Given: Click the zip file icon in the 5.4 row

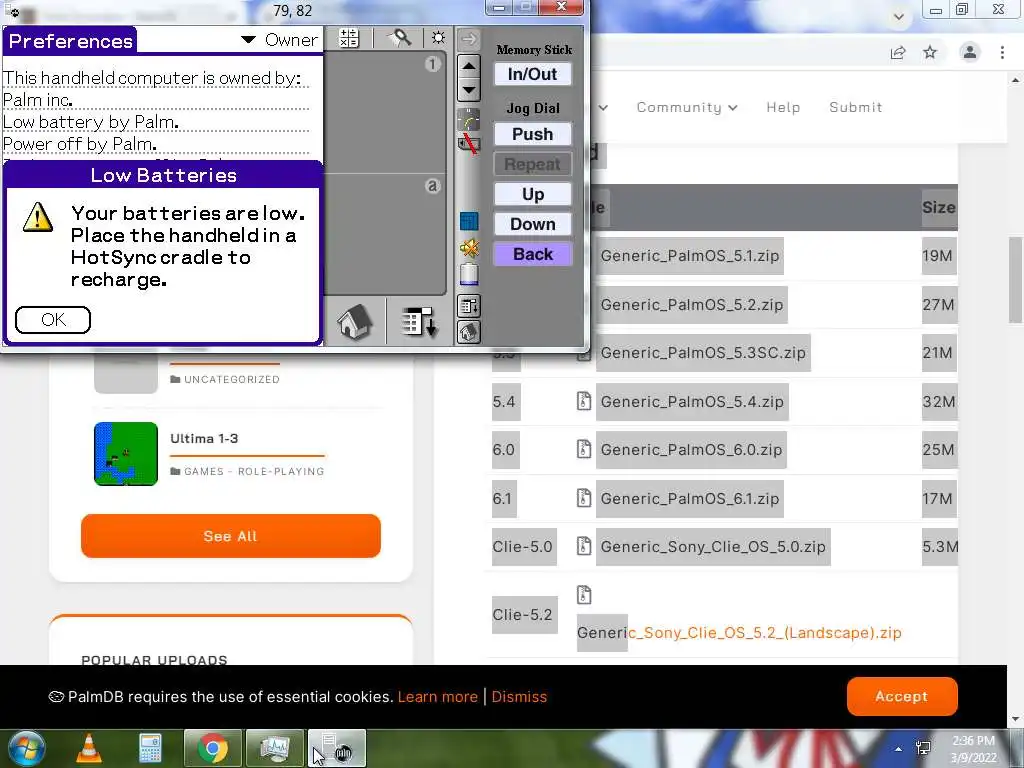Looking at the screenshot, I should [584, 401].
